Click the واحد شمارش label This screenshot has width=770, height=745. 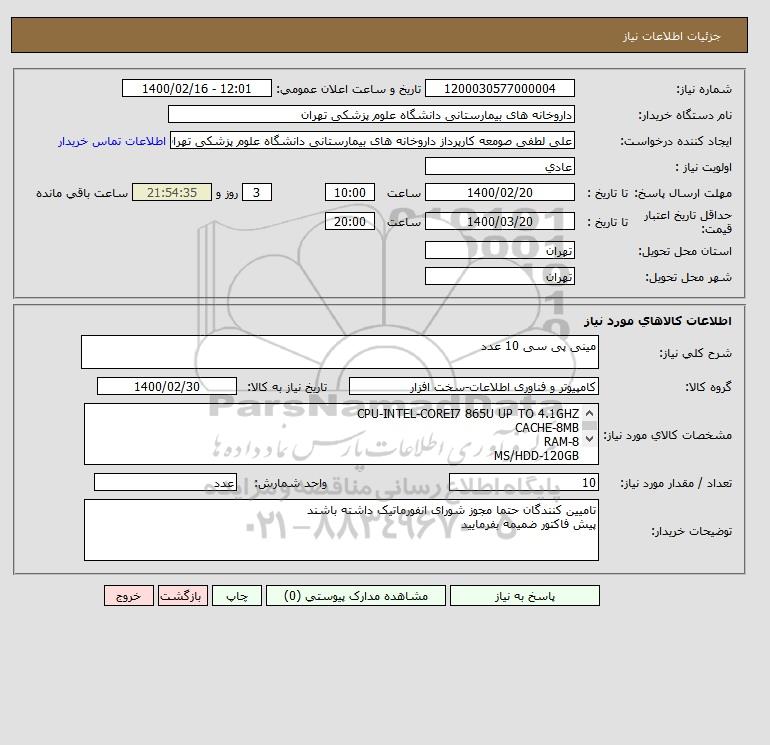click(290, 483)
